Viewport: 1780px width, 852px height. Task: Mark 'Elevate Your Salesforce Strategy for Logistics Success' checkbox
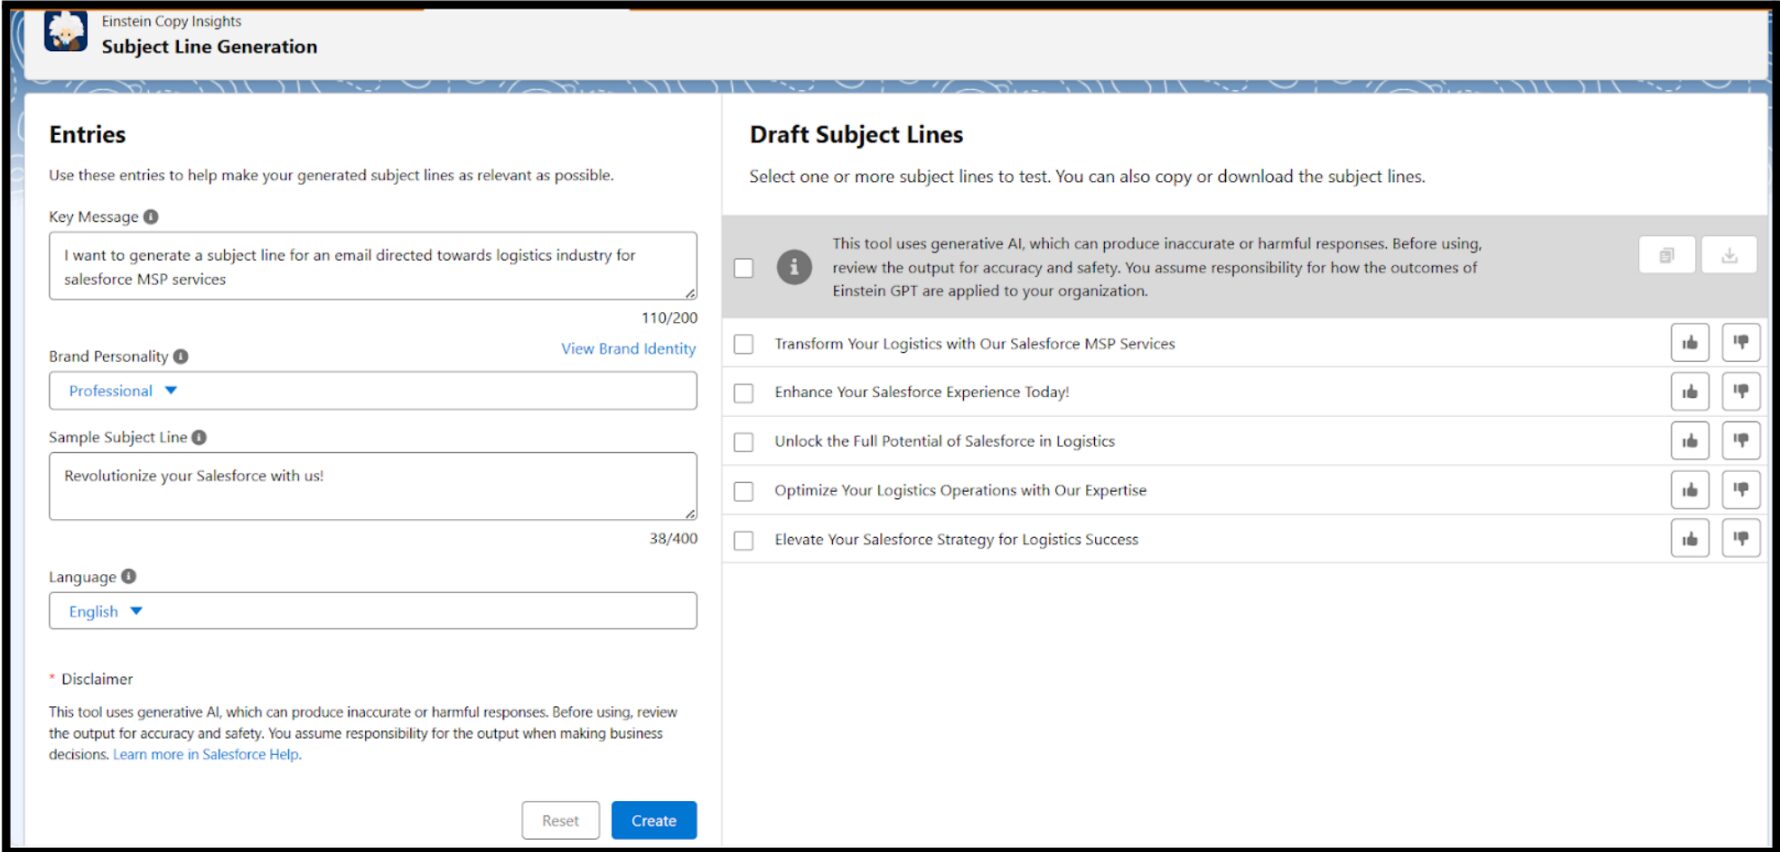point(744,540)
